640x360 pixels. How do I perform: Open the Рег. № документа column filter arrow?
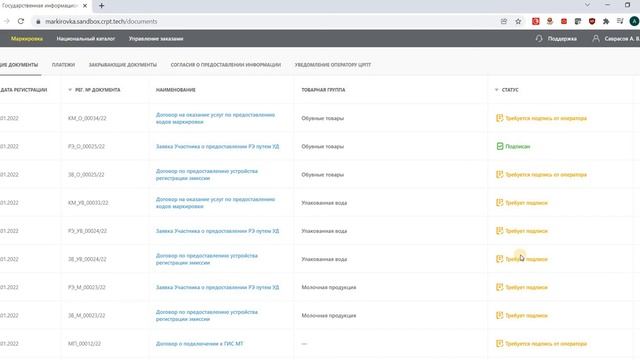(x=70, y=90)
